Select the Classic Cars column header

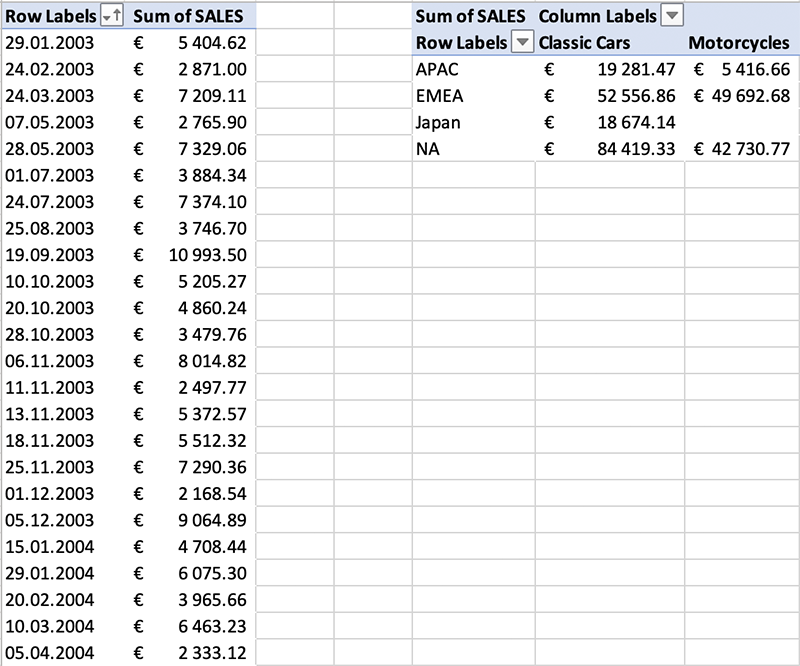tap(585, 43)
